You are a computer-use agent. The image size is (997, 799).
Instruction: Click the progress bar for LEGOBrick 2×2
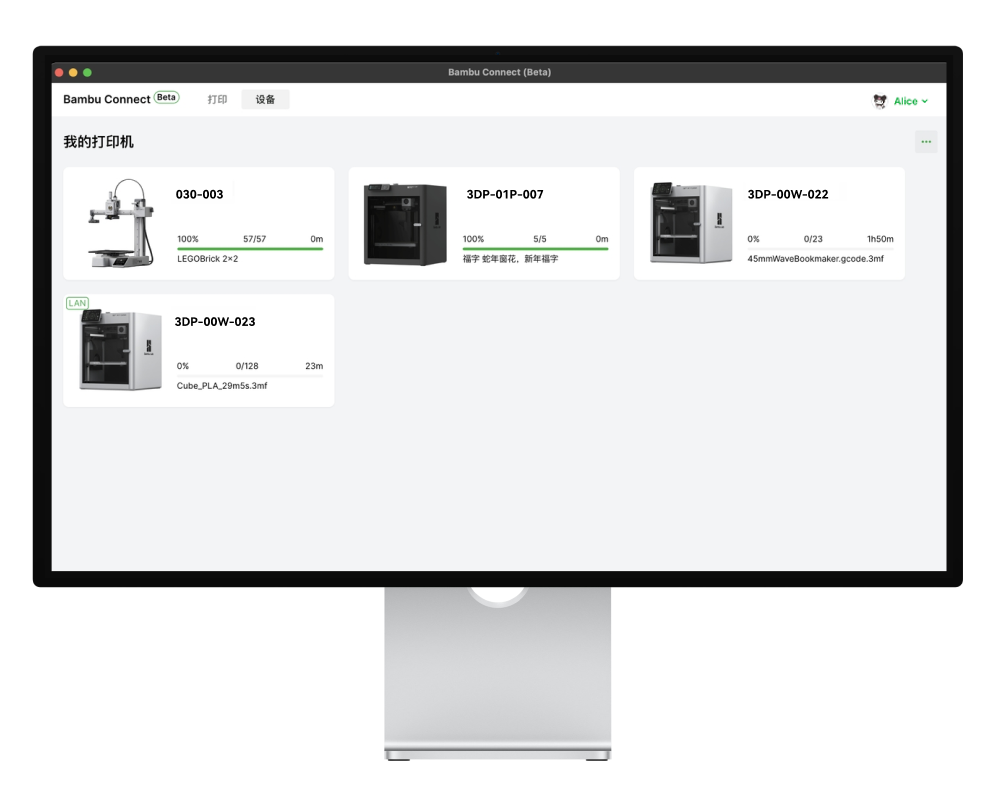(250, 249)
